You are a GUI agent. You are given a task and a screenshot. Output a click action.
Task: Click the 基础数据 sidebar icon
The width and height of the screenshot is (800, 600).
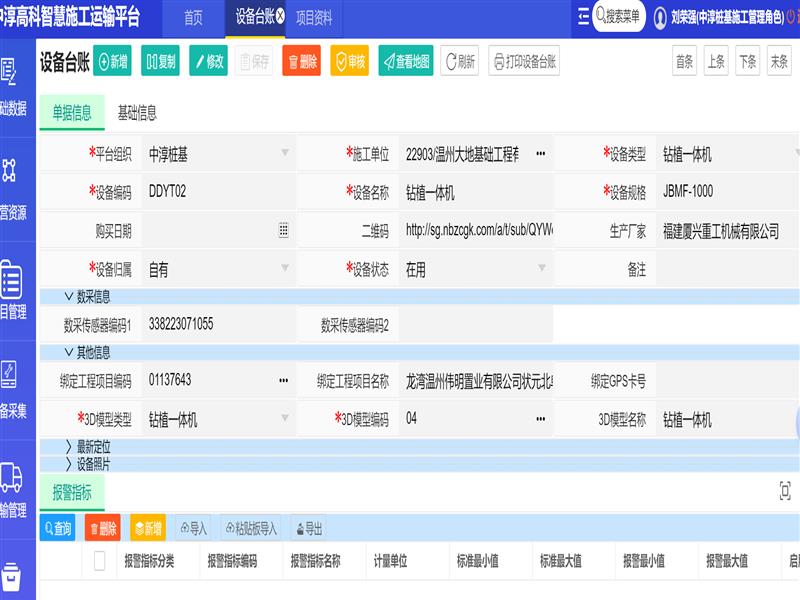[x=12, y=72]
